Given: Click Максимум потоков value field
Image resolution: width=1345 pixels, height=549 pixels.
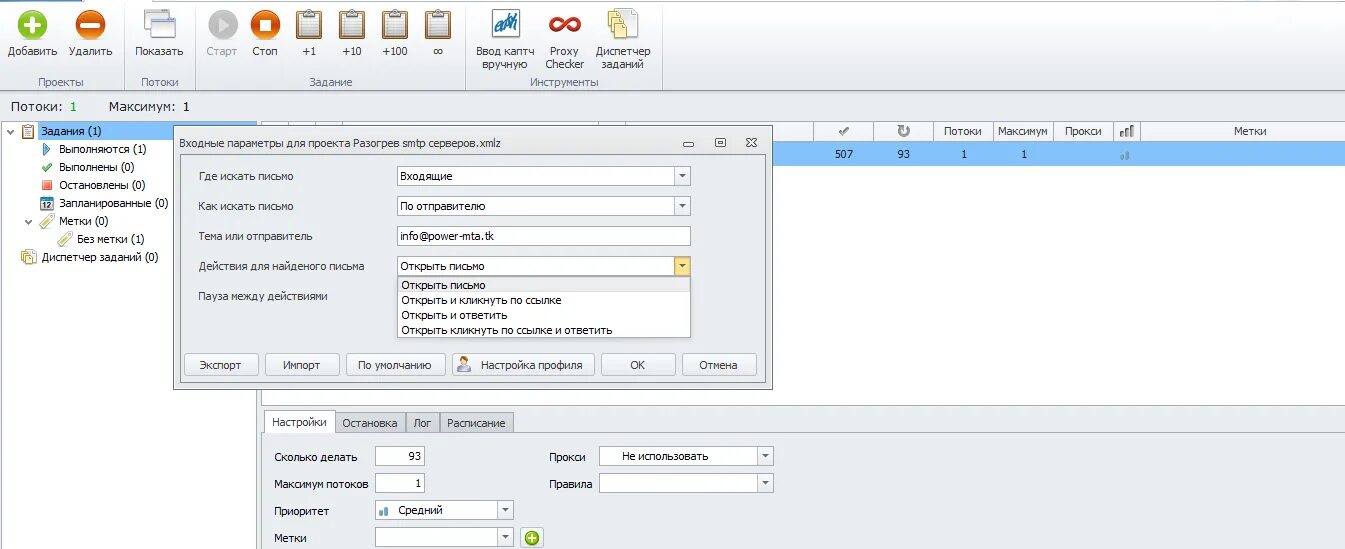Looking at the screenshot, I should tap(400, 484).
